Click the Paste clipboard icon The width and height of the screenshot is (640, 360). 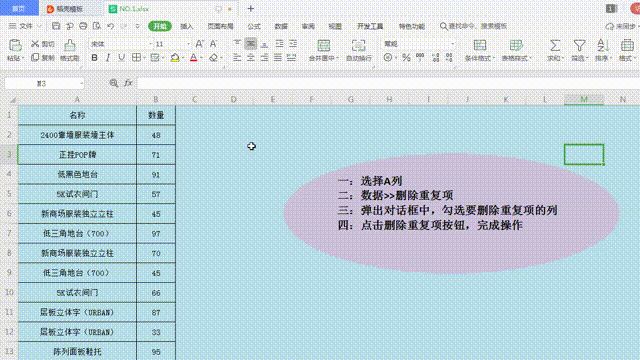click(15, 45)
